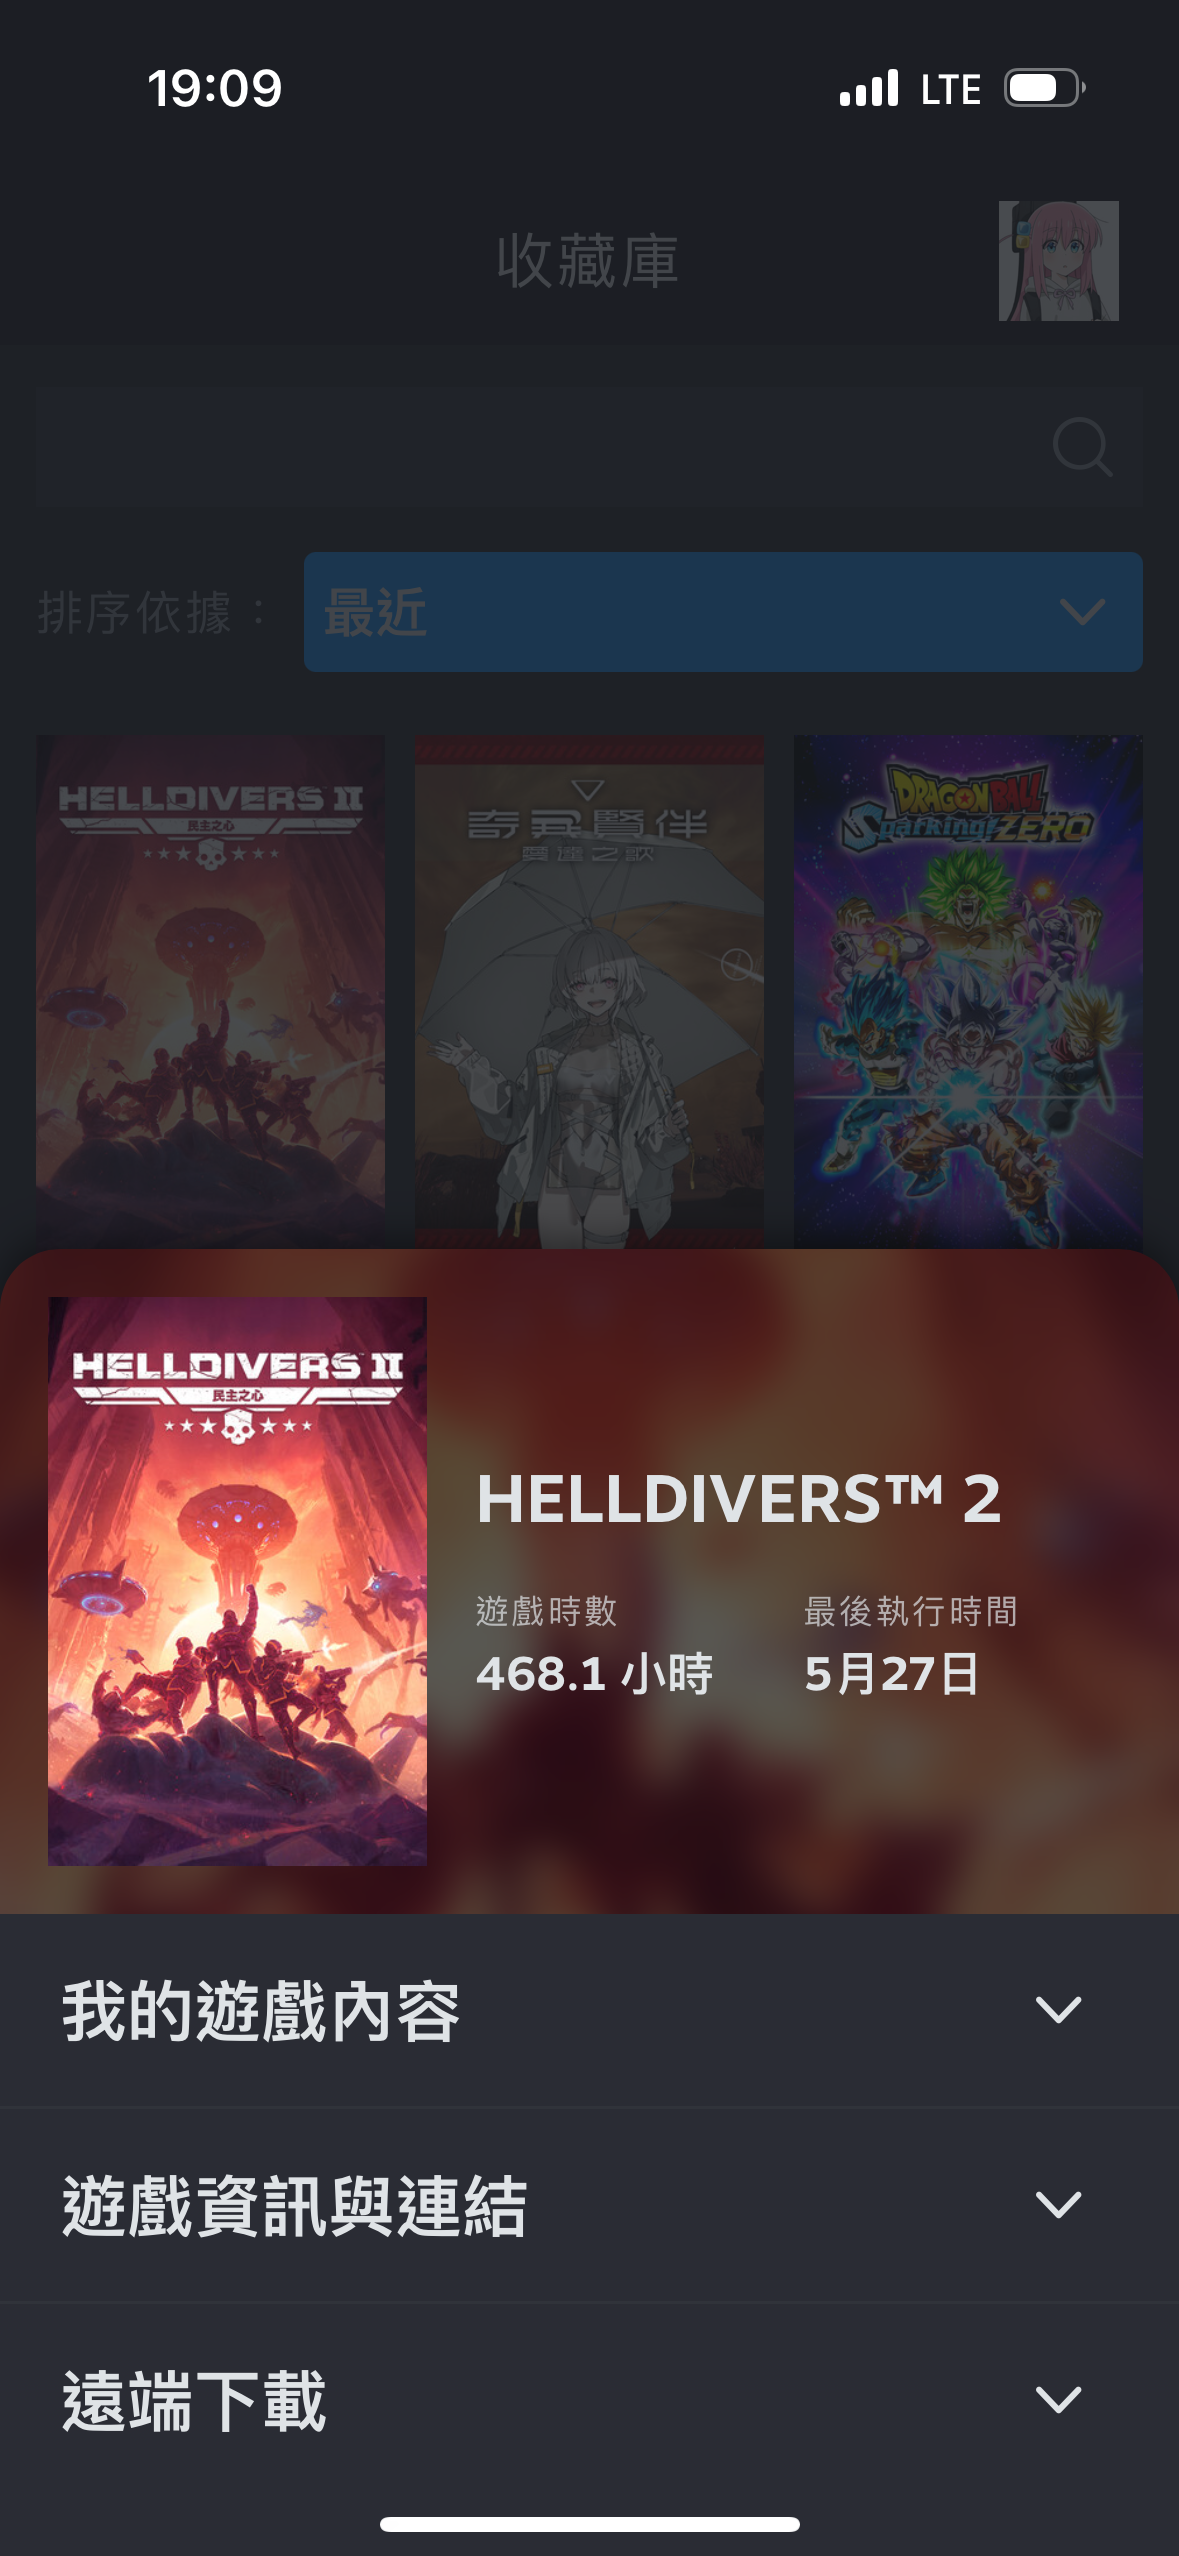Image resolution: width=1179 pixels, height=2556 pixels.
Task: Tap the cellular signal bars icon
Action: [869, 88]
